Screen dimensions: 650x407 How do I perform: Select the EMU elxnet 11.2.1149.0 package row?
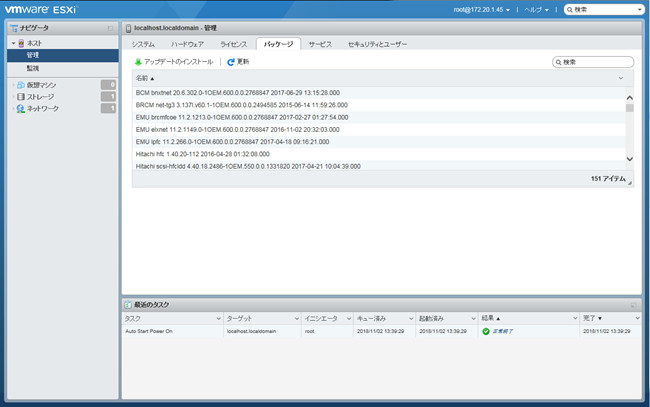point(379,130)
